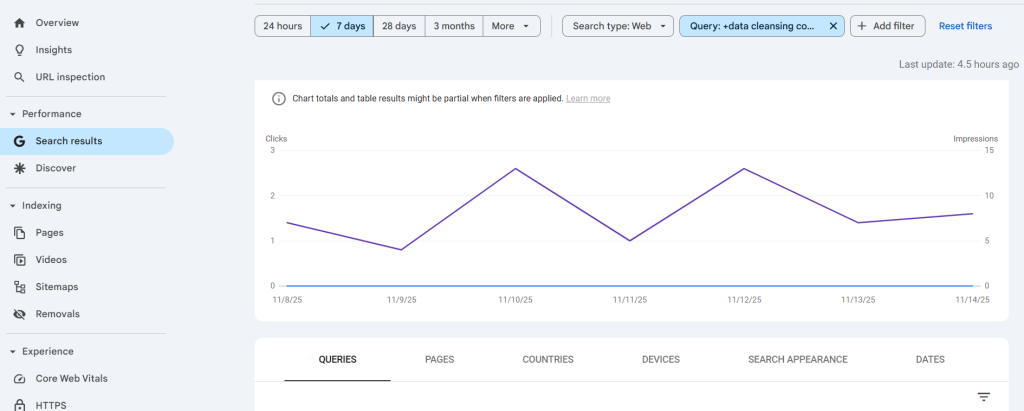This screenshot has width=1024, height=411.
Task: Collapse the Performance sidebar section
Action: (x=12, y=114)
